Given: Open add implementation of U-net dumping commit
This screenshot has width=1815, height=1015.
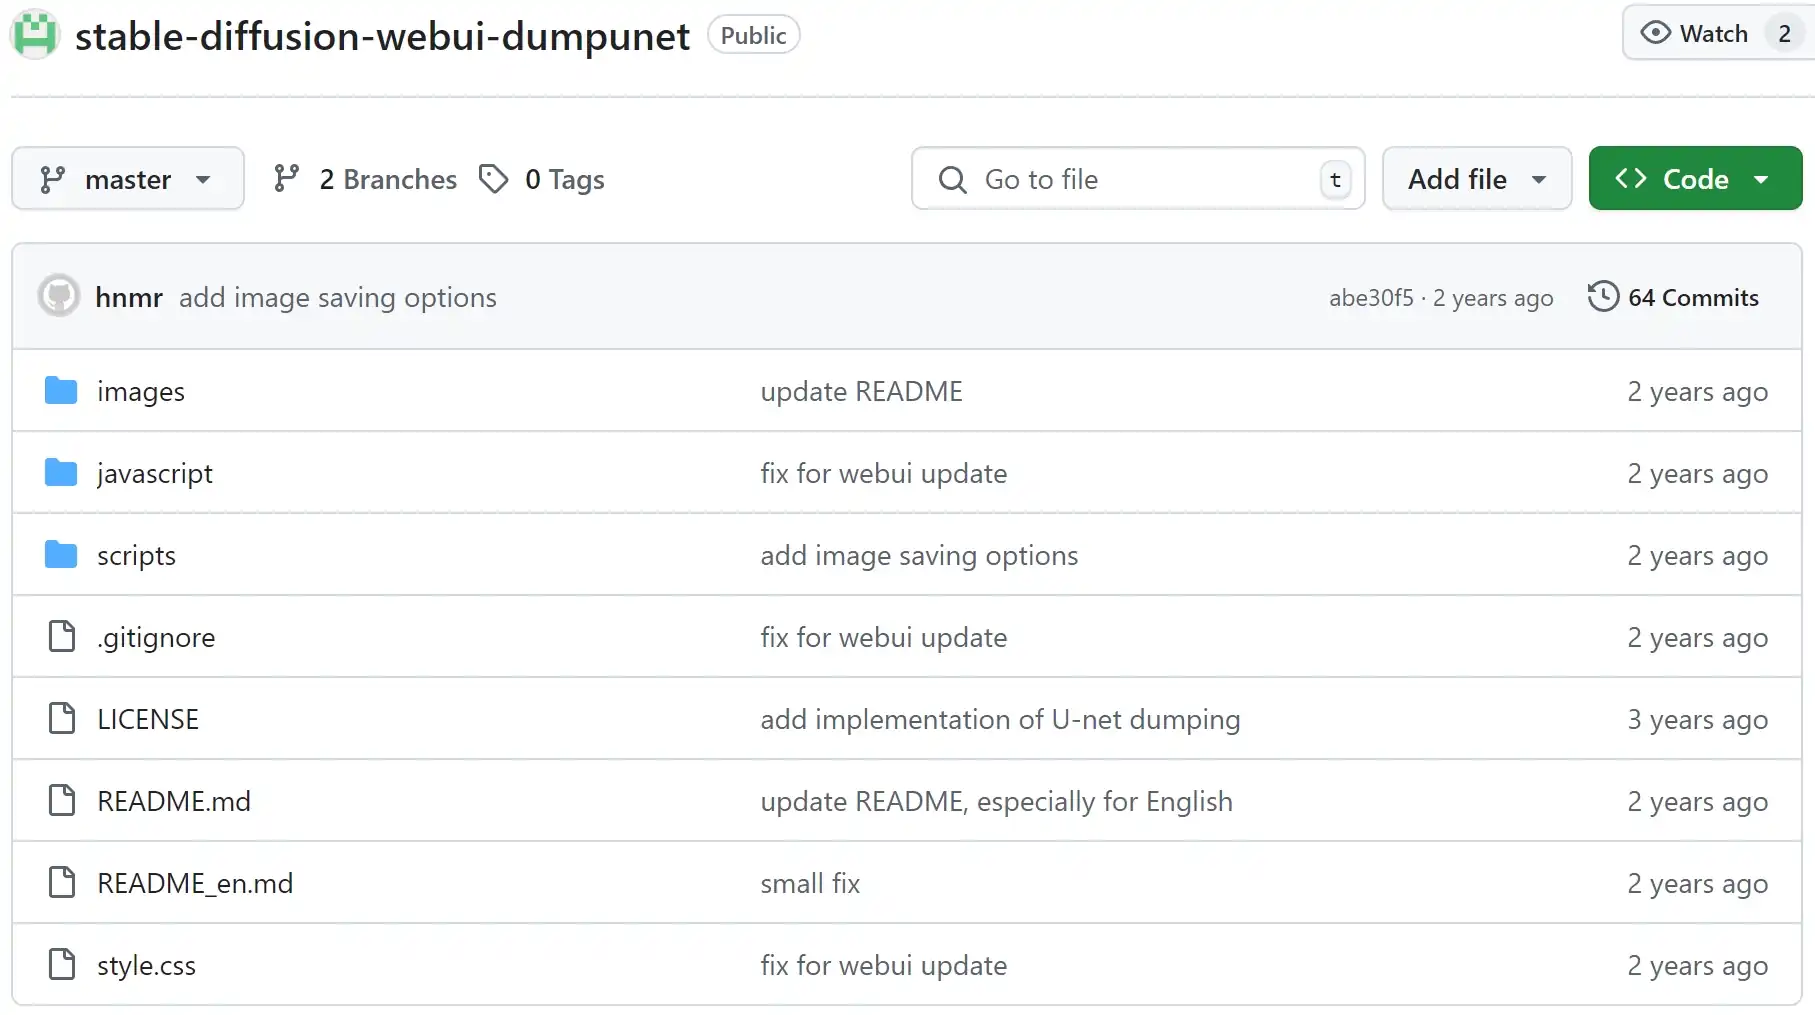Looking at the screenshot, I should pos(1000,719).
